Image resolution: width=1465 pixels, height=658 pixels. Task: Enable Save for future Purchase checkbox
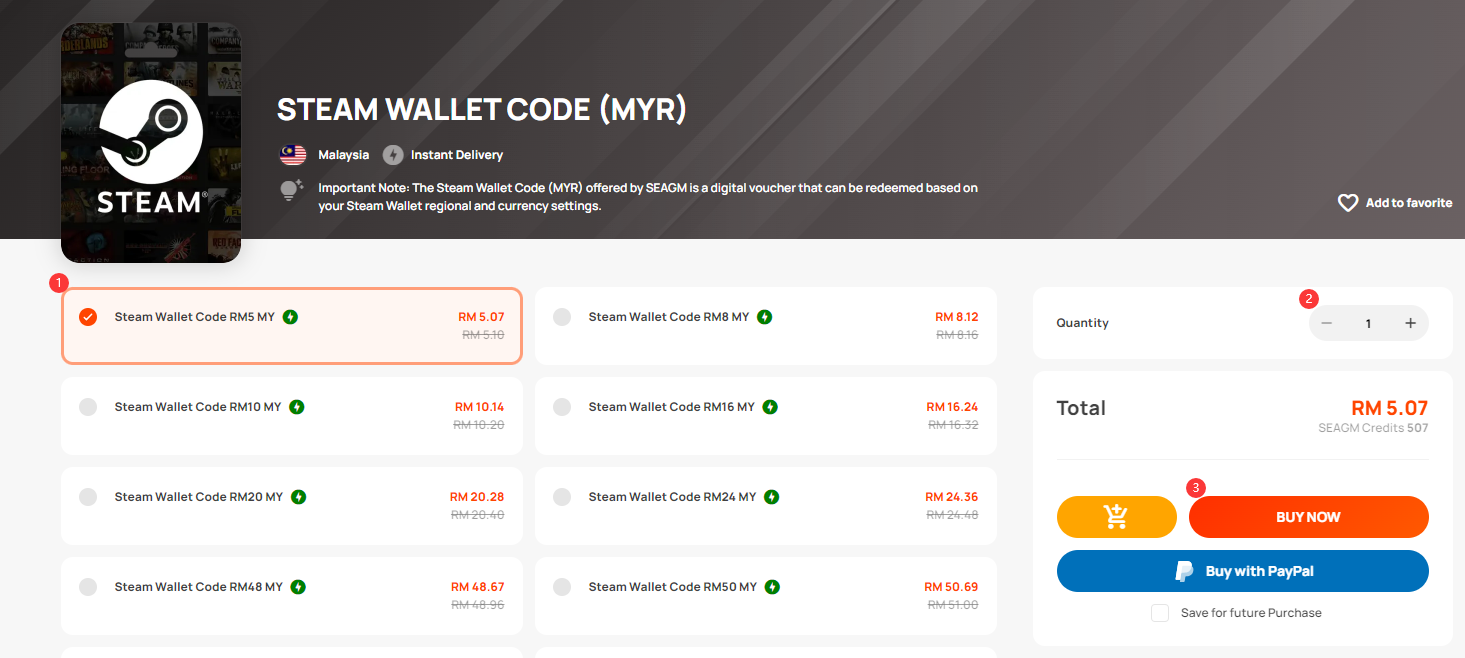[1160, 613]
